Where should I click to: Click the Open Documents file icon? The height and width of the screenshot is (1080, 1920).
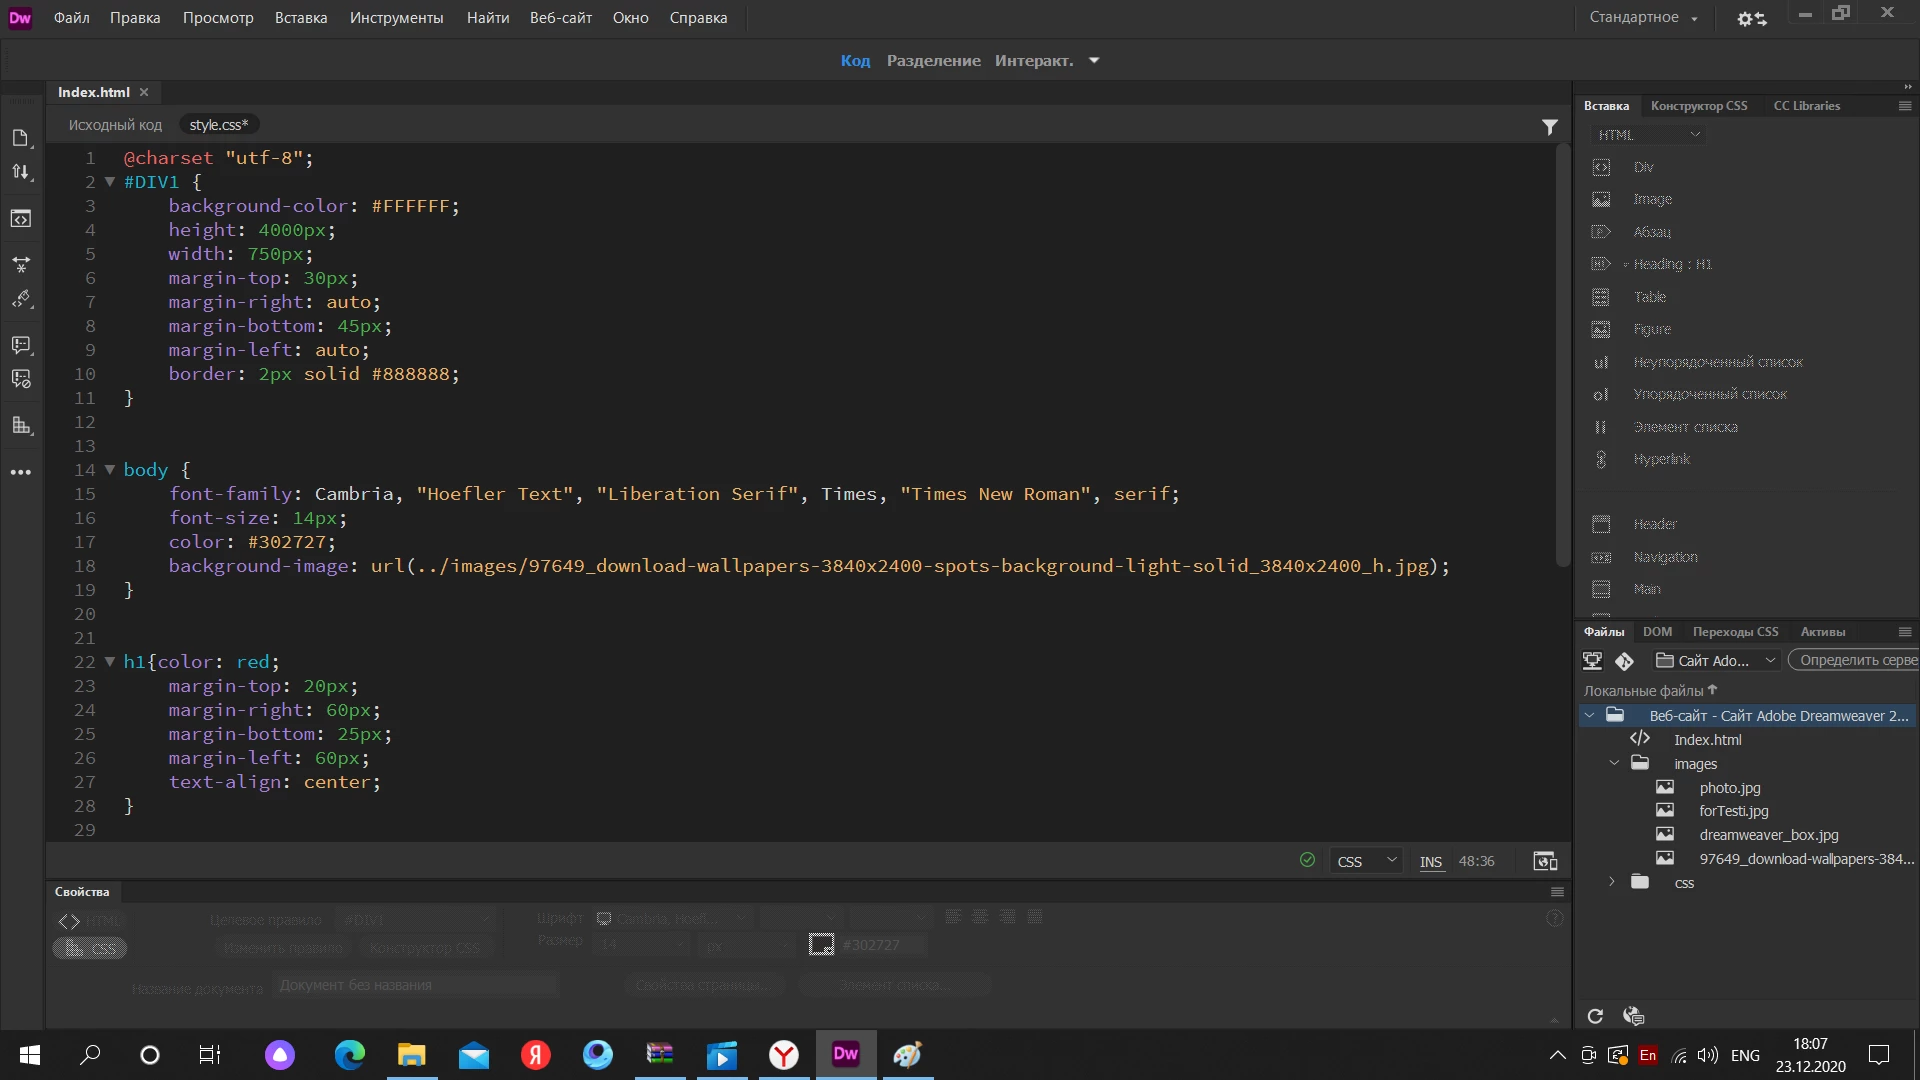point(21,138)
